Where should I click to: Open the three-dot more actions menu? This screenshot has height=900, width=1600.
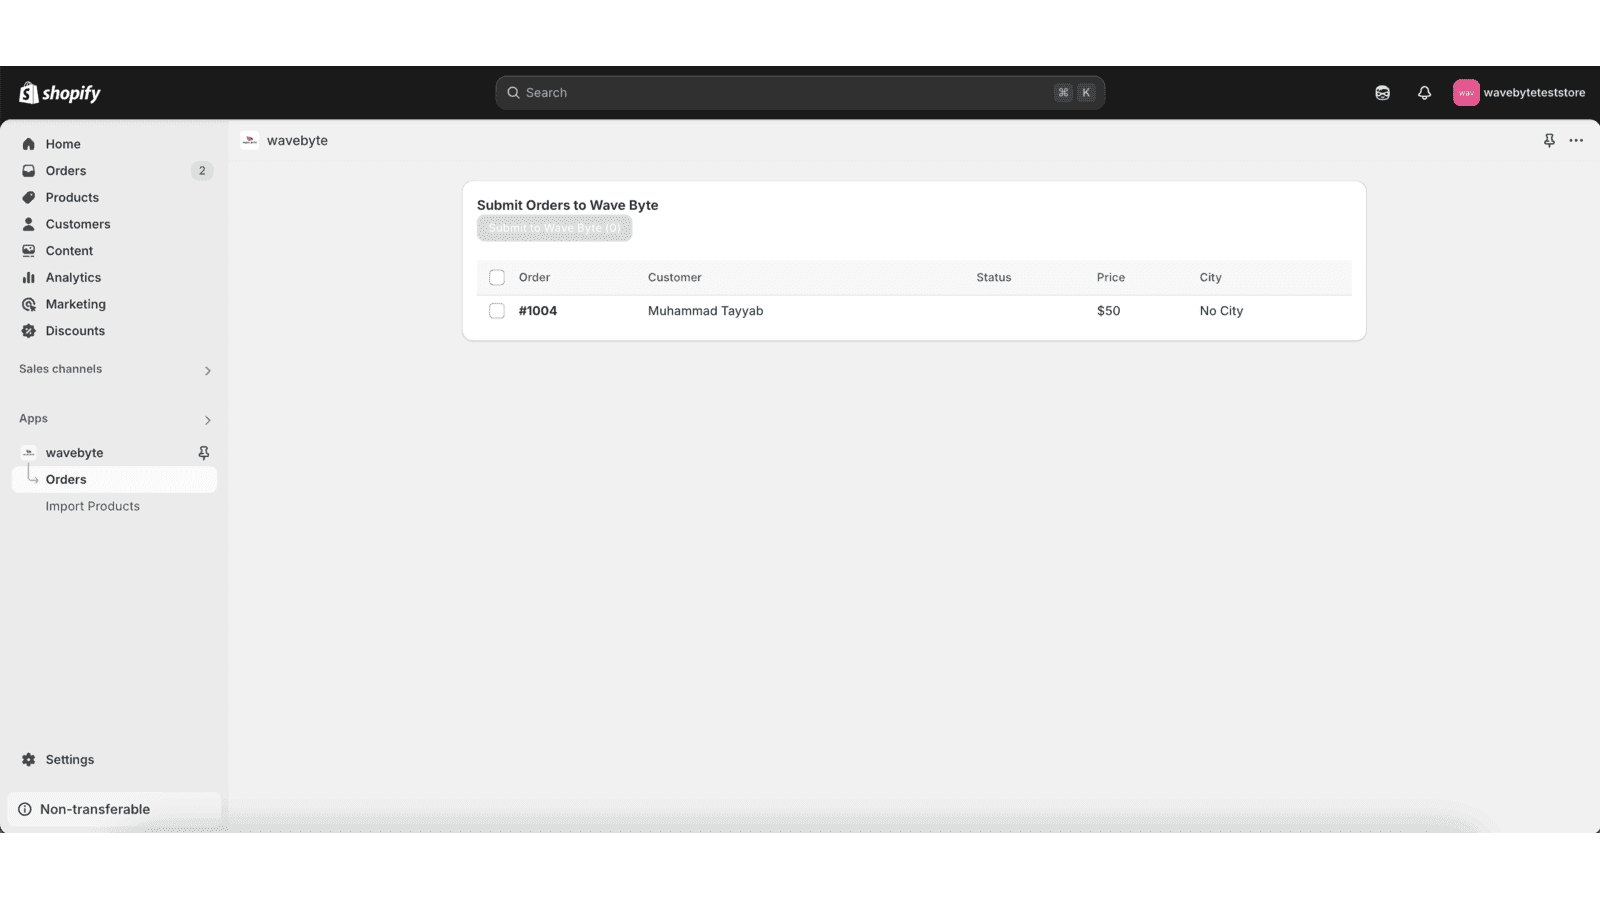click(x=1576, y=141)
